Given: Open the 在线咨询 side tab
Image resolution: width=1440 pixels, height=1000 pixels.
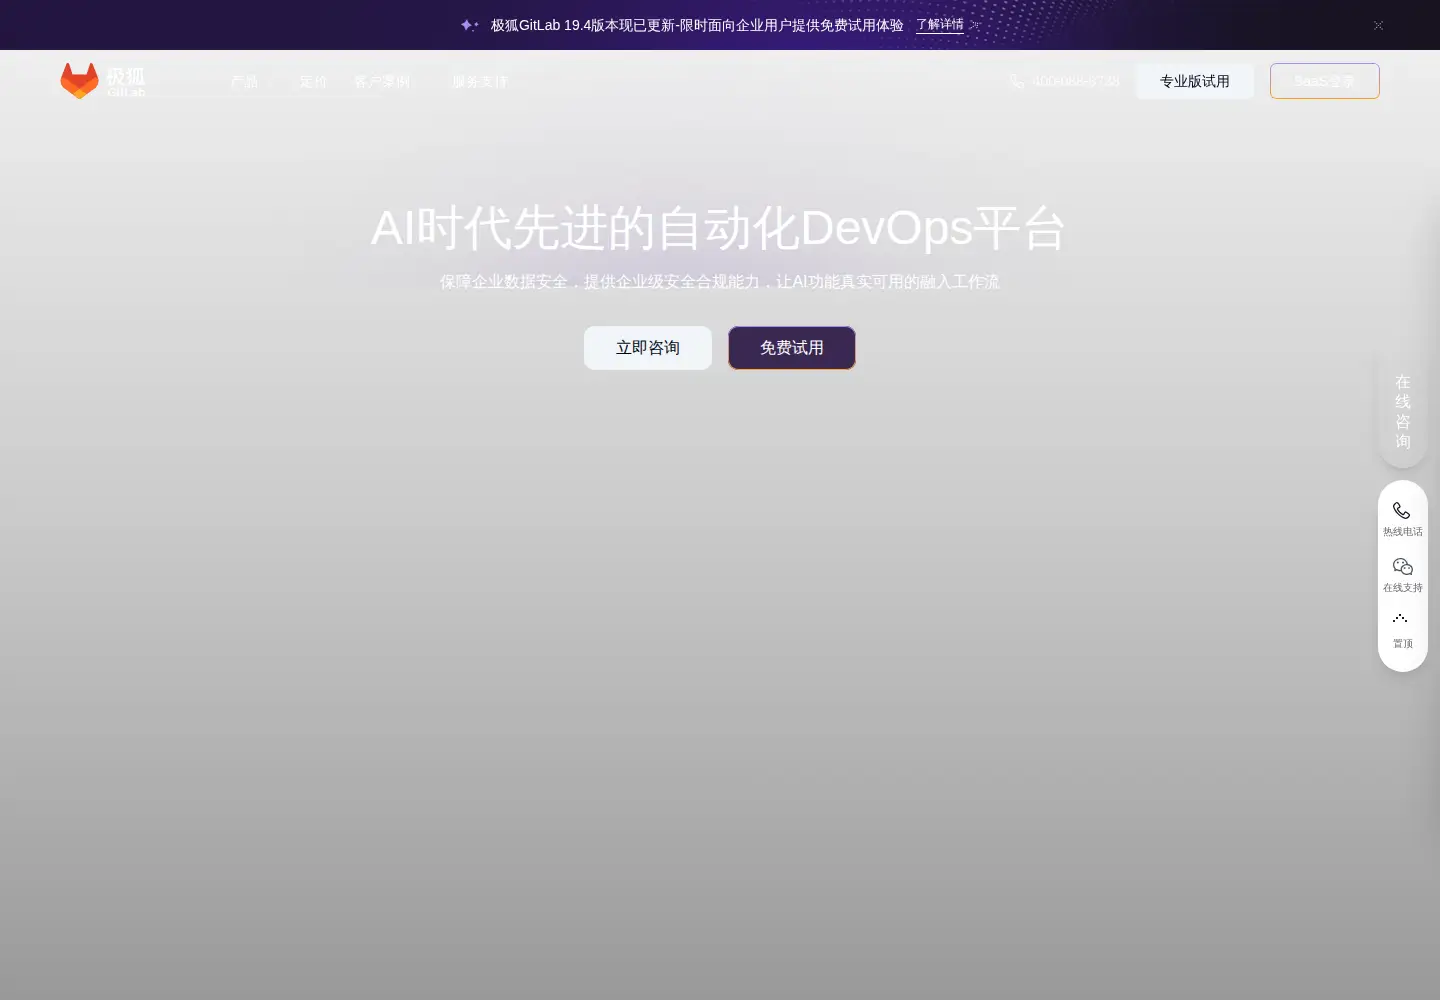Looking at the screenshot, I should click(1403, 411).
